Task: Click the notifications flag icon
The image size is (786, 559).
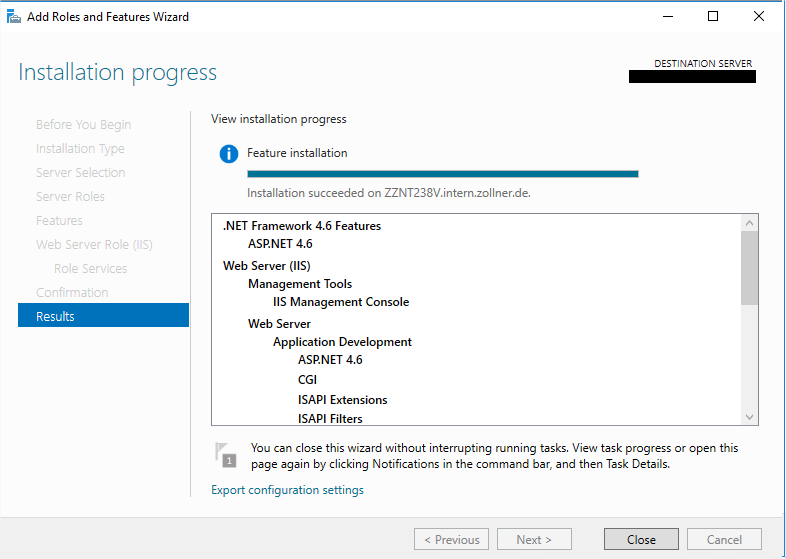Action: (227, 455)
